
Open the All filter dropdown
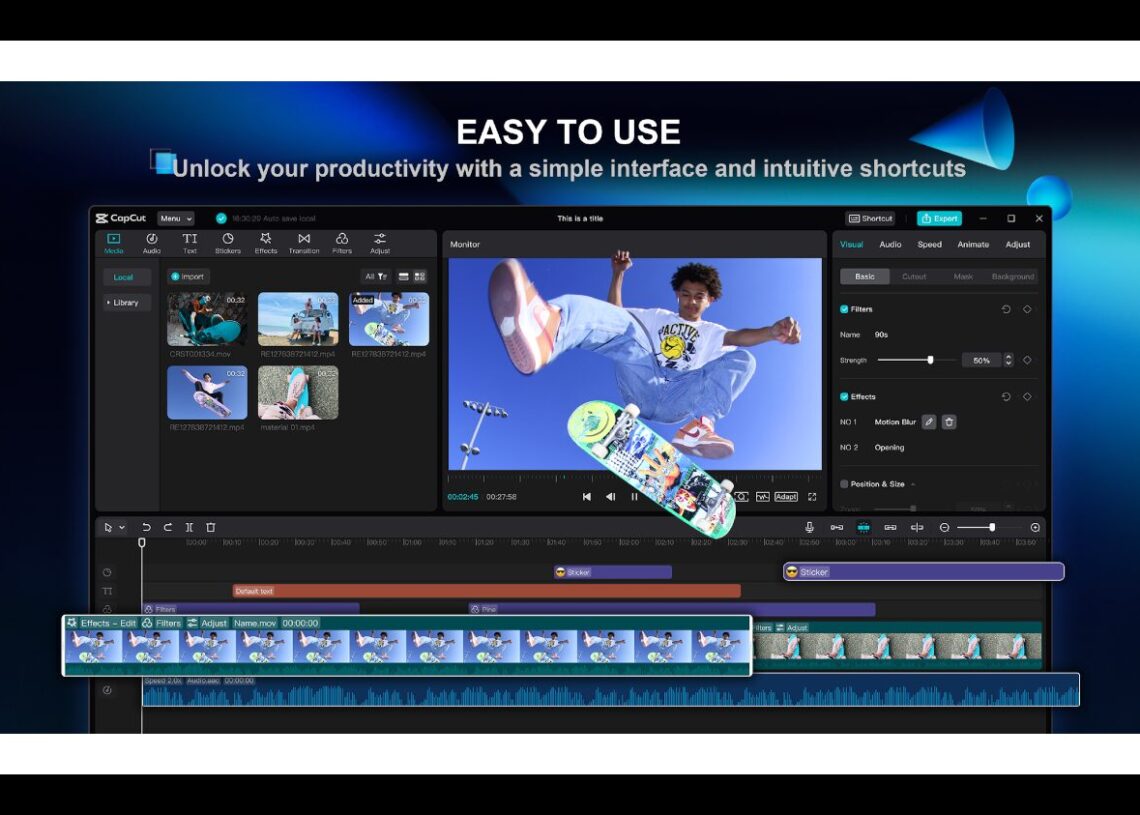click(x=376, y=276)
